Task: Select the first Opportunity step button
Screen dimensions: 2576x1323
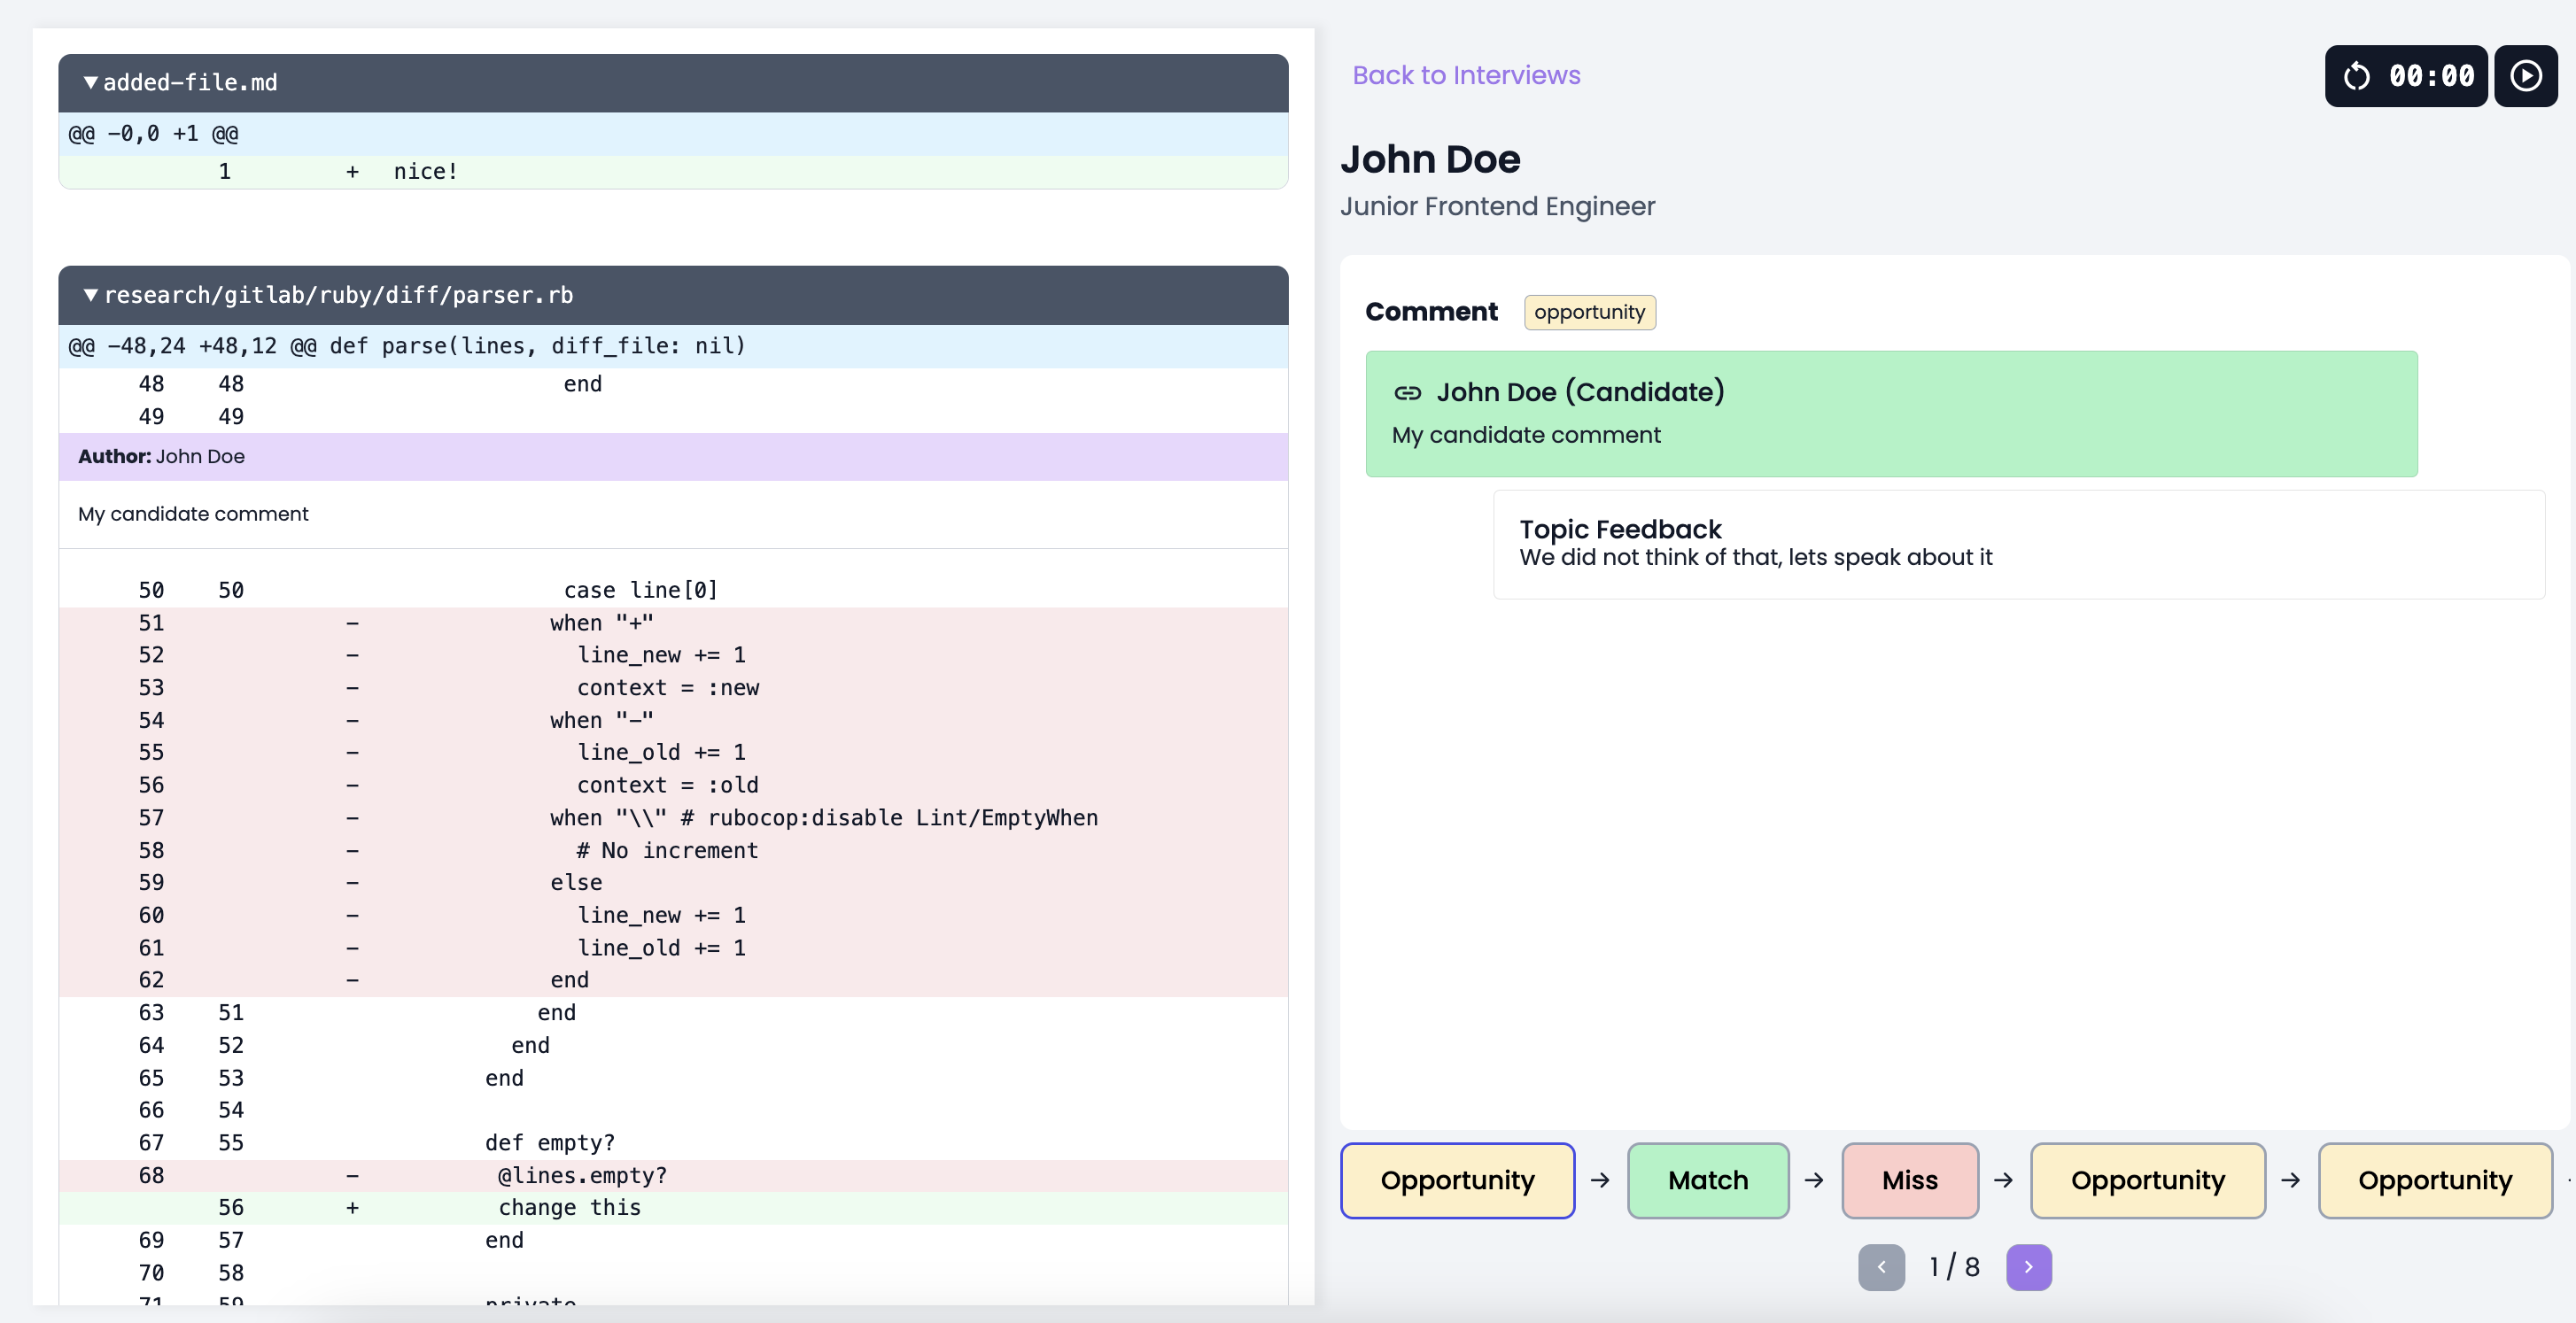Action: pyautogui.click(x=1457, y=1180)
